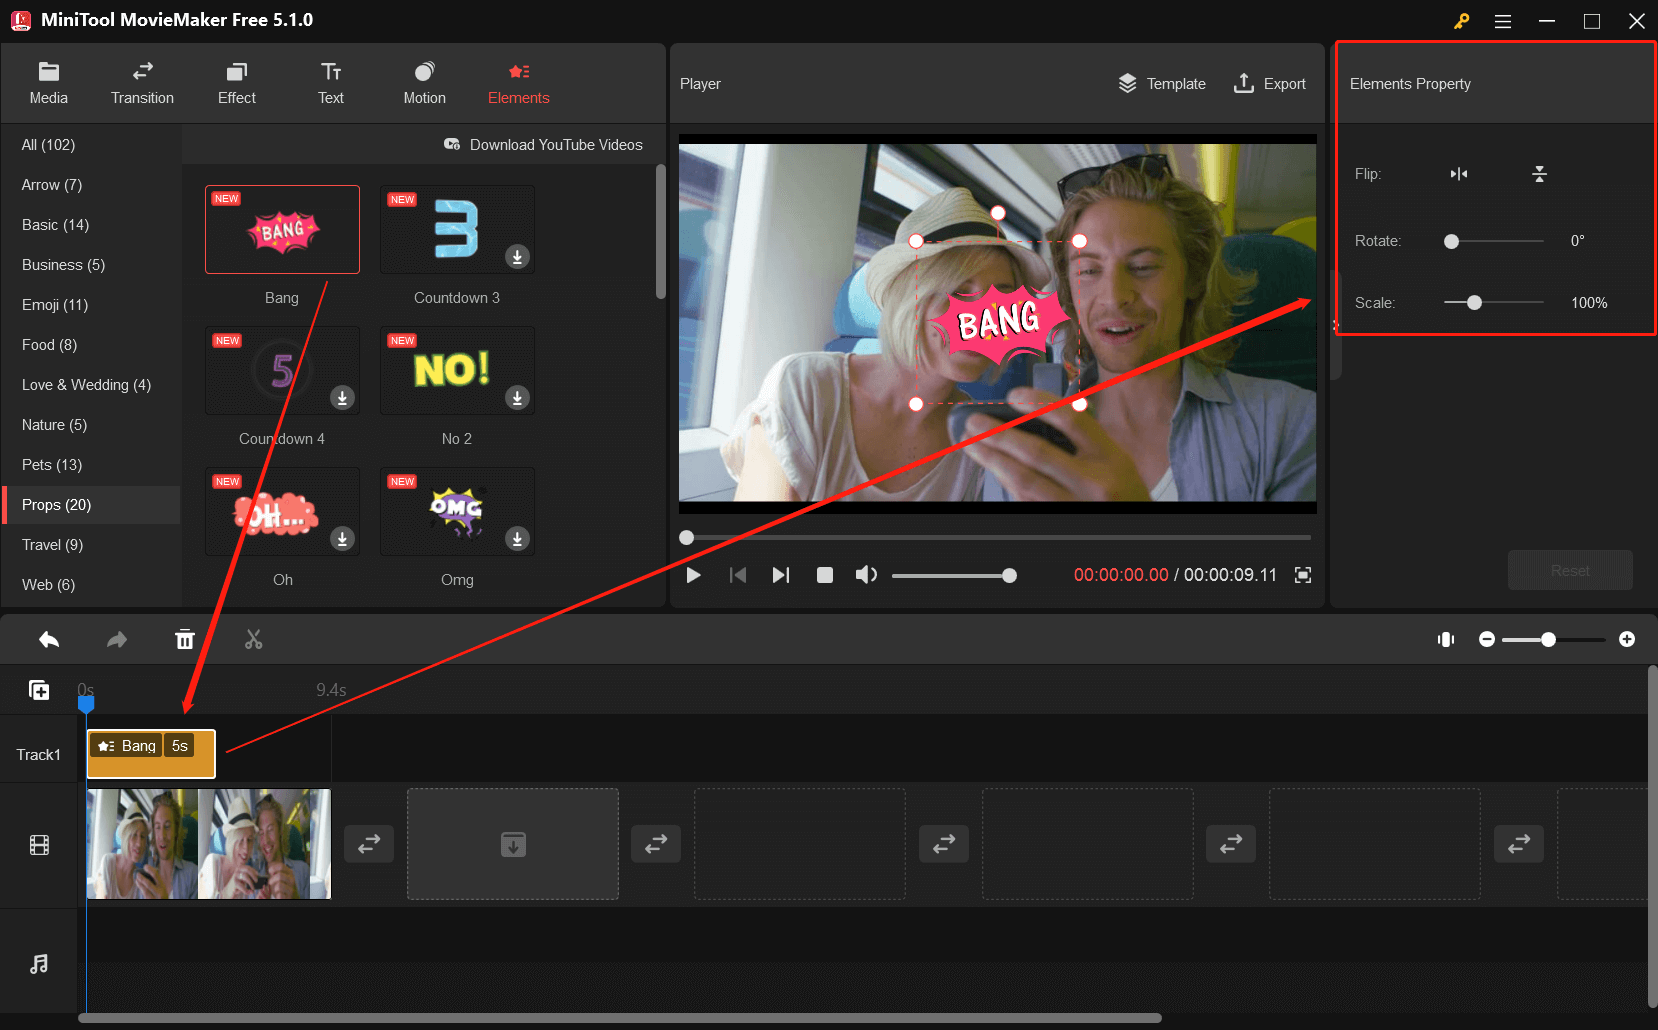
Task: Mute the player volume
Action: pos(866,575)
